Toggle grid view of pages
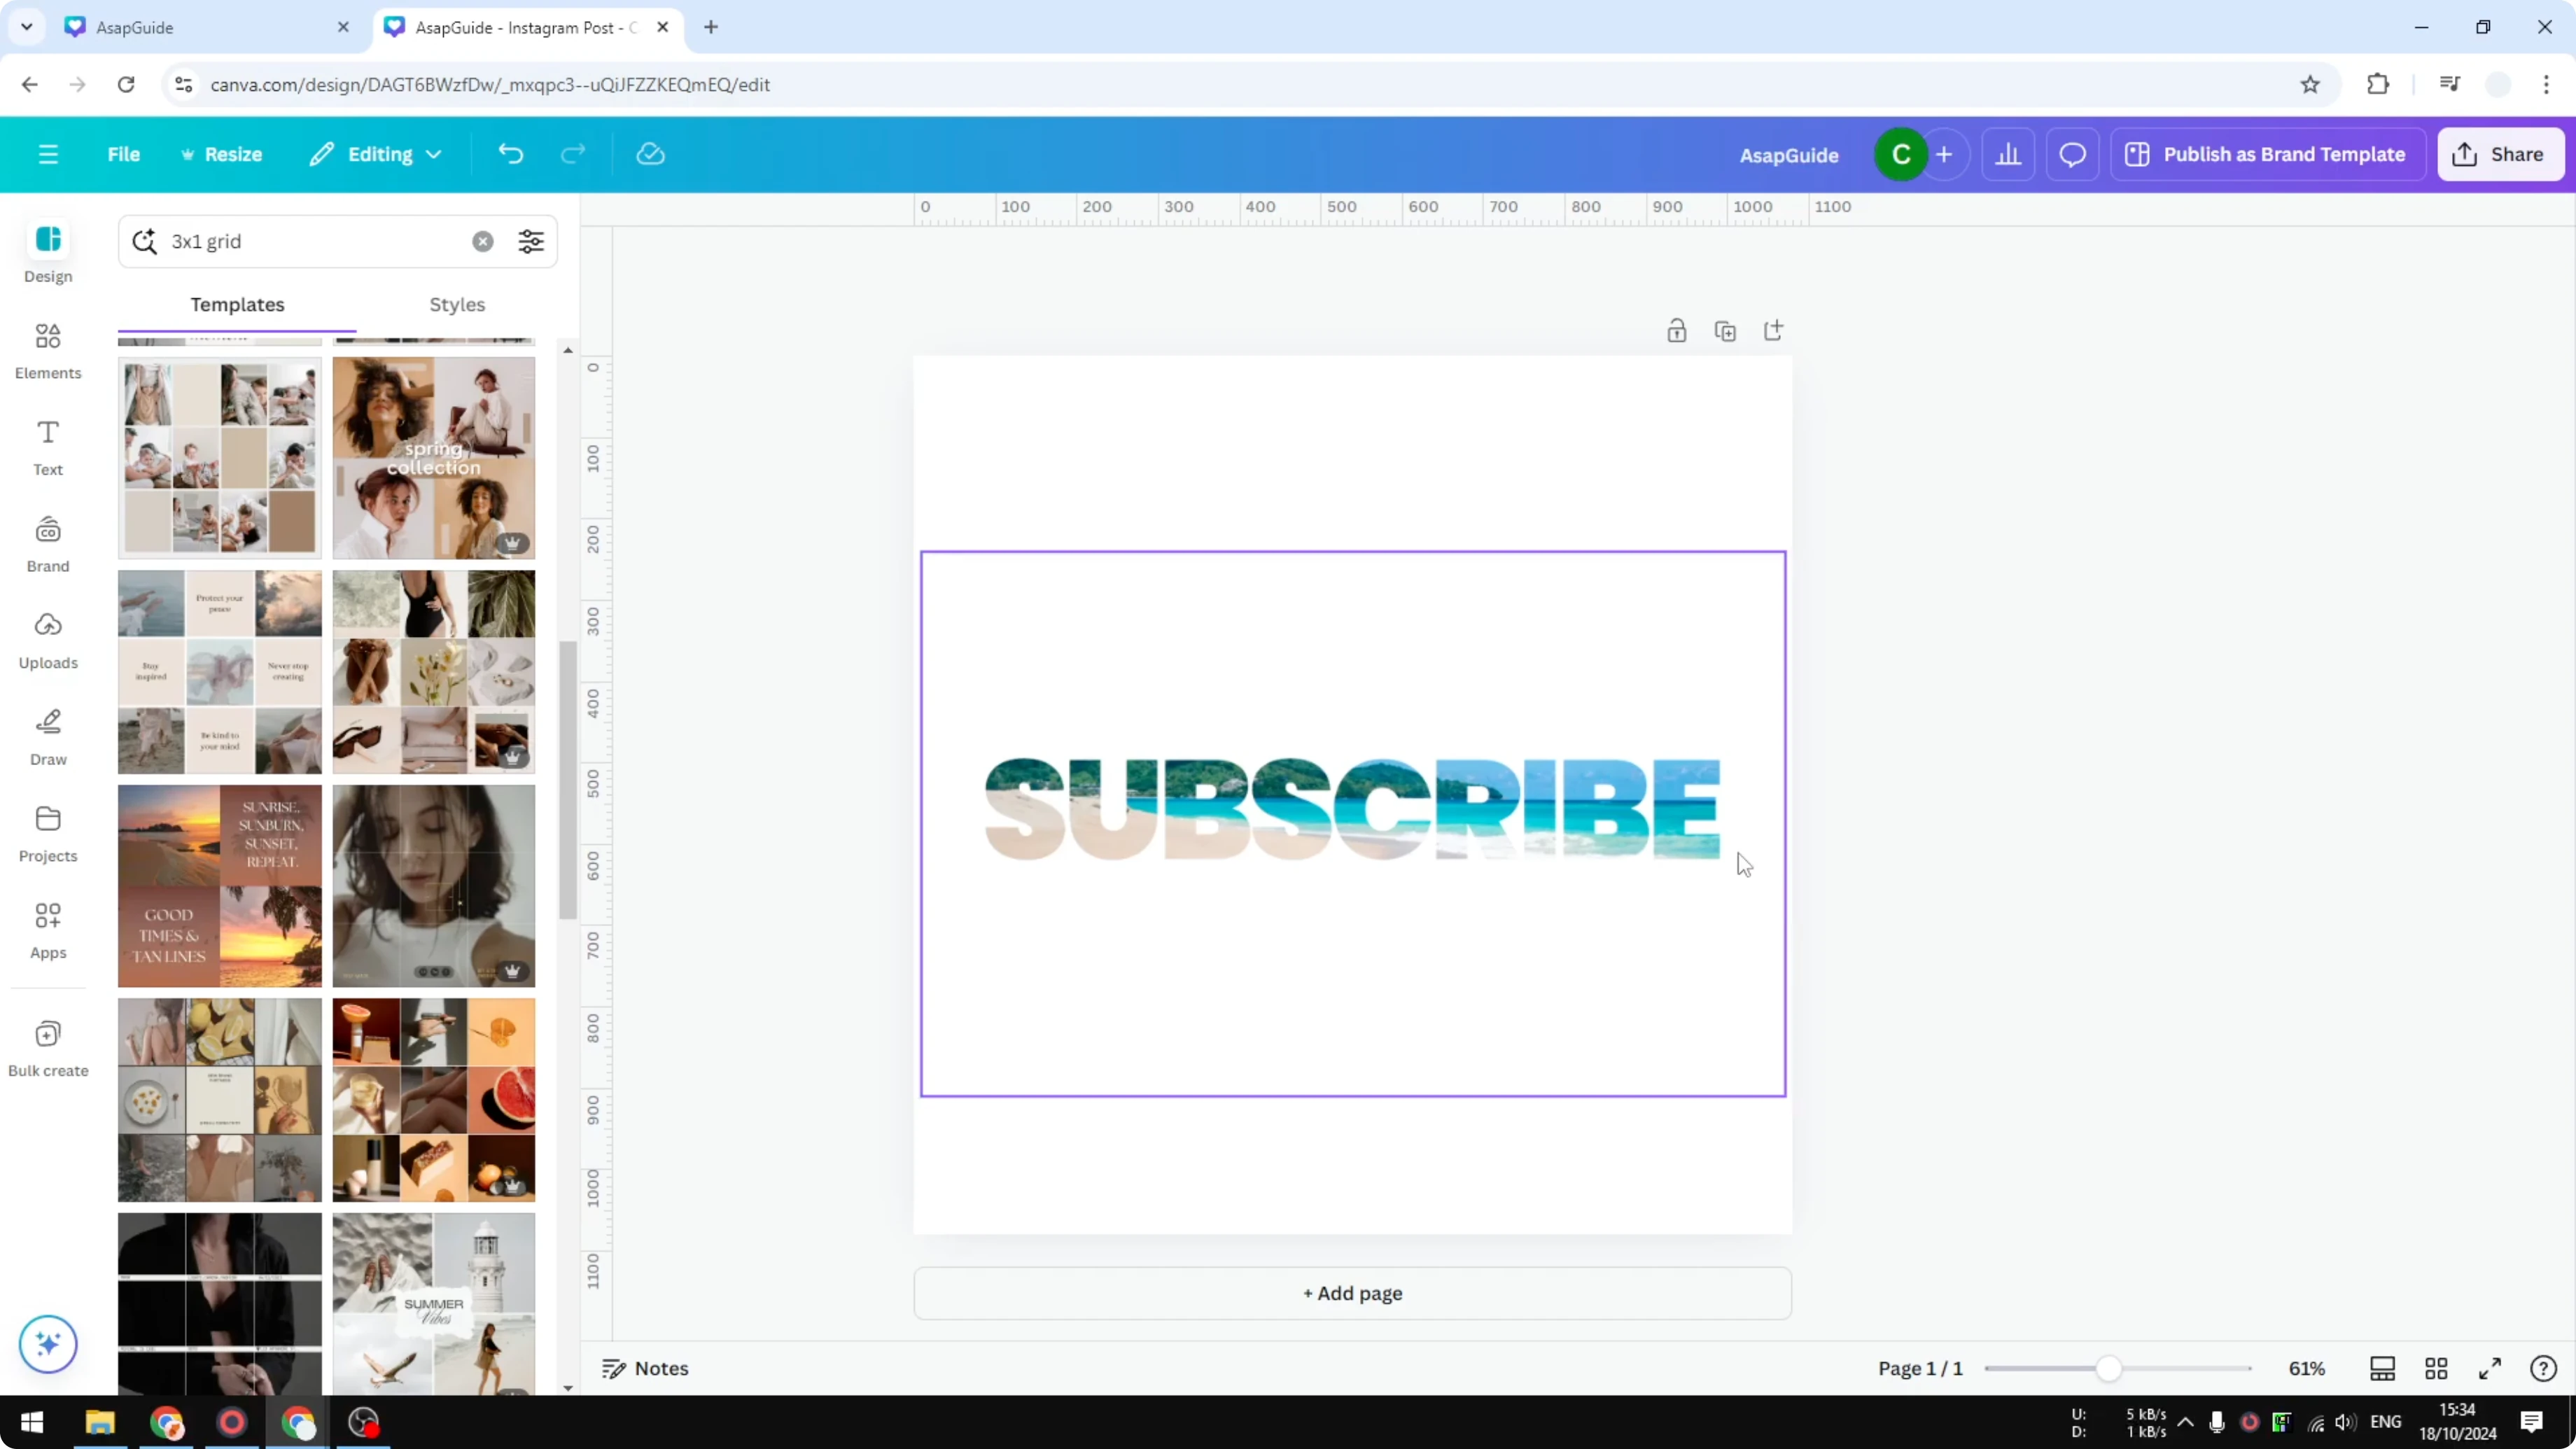 pos(2436,1368)
